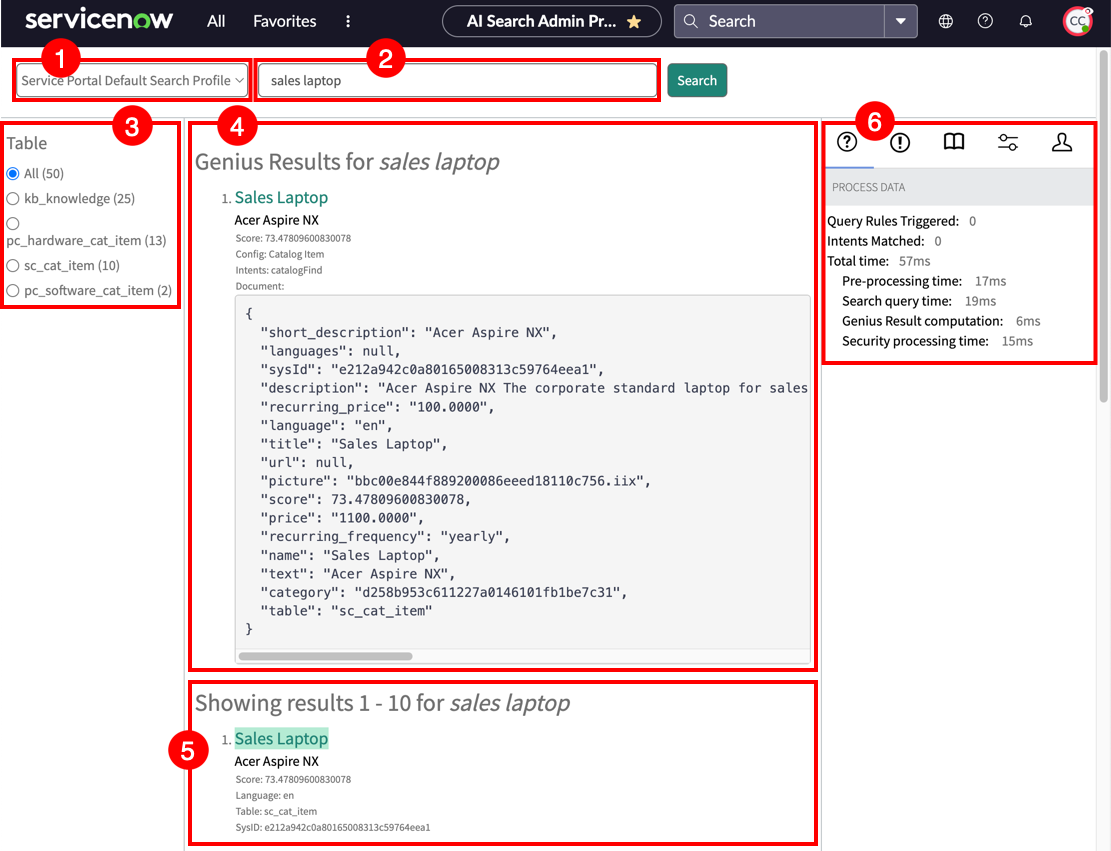Click the 'Intents: catalogFind' text

click(278, 270)
